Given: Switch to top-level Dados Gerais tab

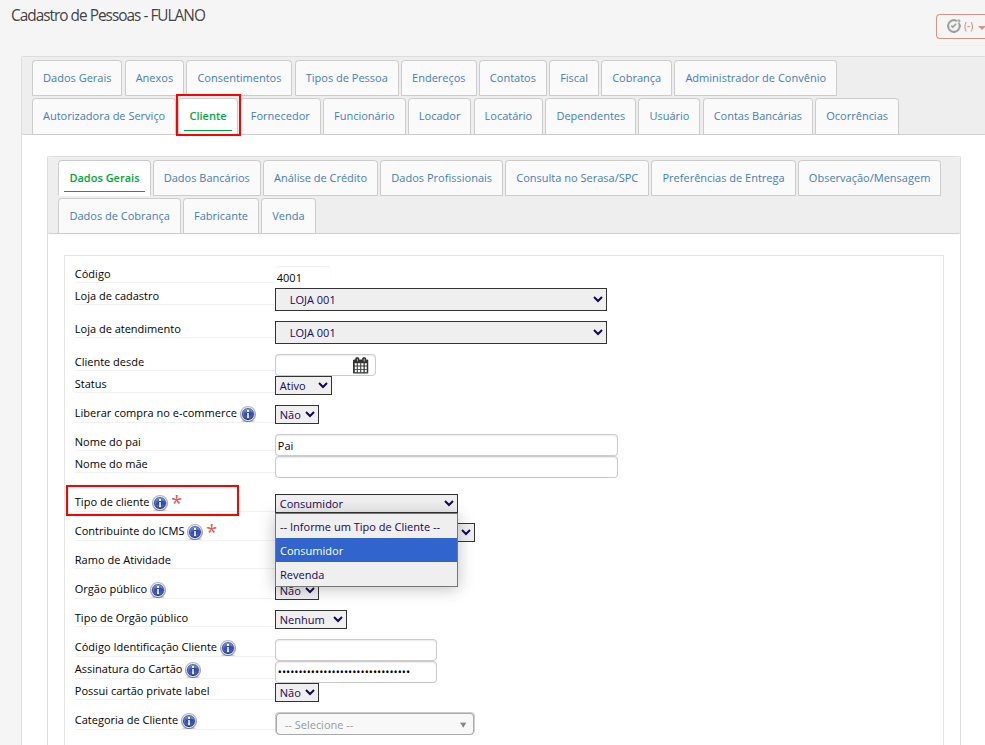Looking at the screenshot, I should [77, 79].
